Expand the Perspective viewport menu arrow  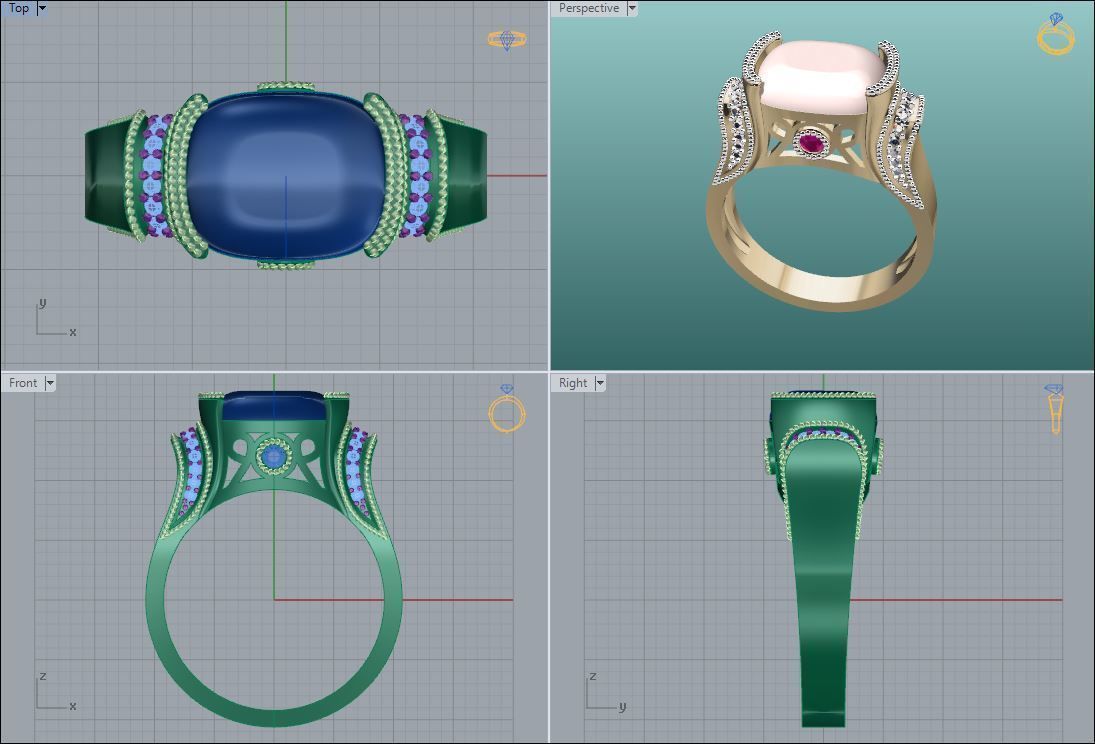point(632,8)
